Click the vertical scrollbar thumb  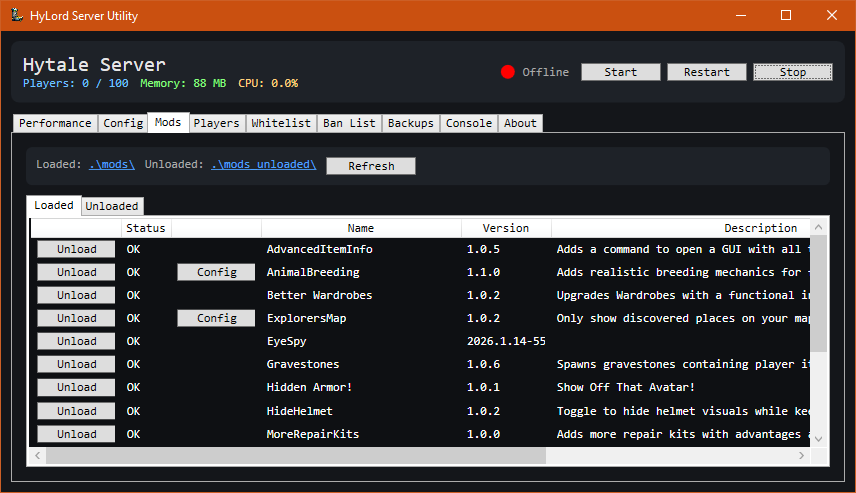click(818, 294)
